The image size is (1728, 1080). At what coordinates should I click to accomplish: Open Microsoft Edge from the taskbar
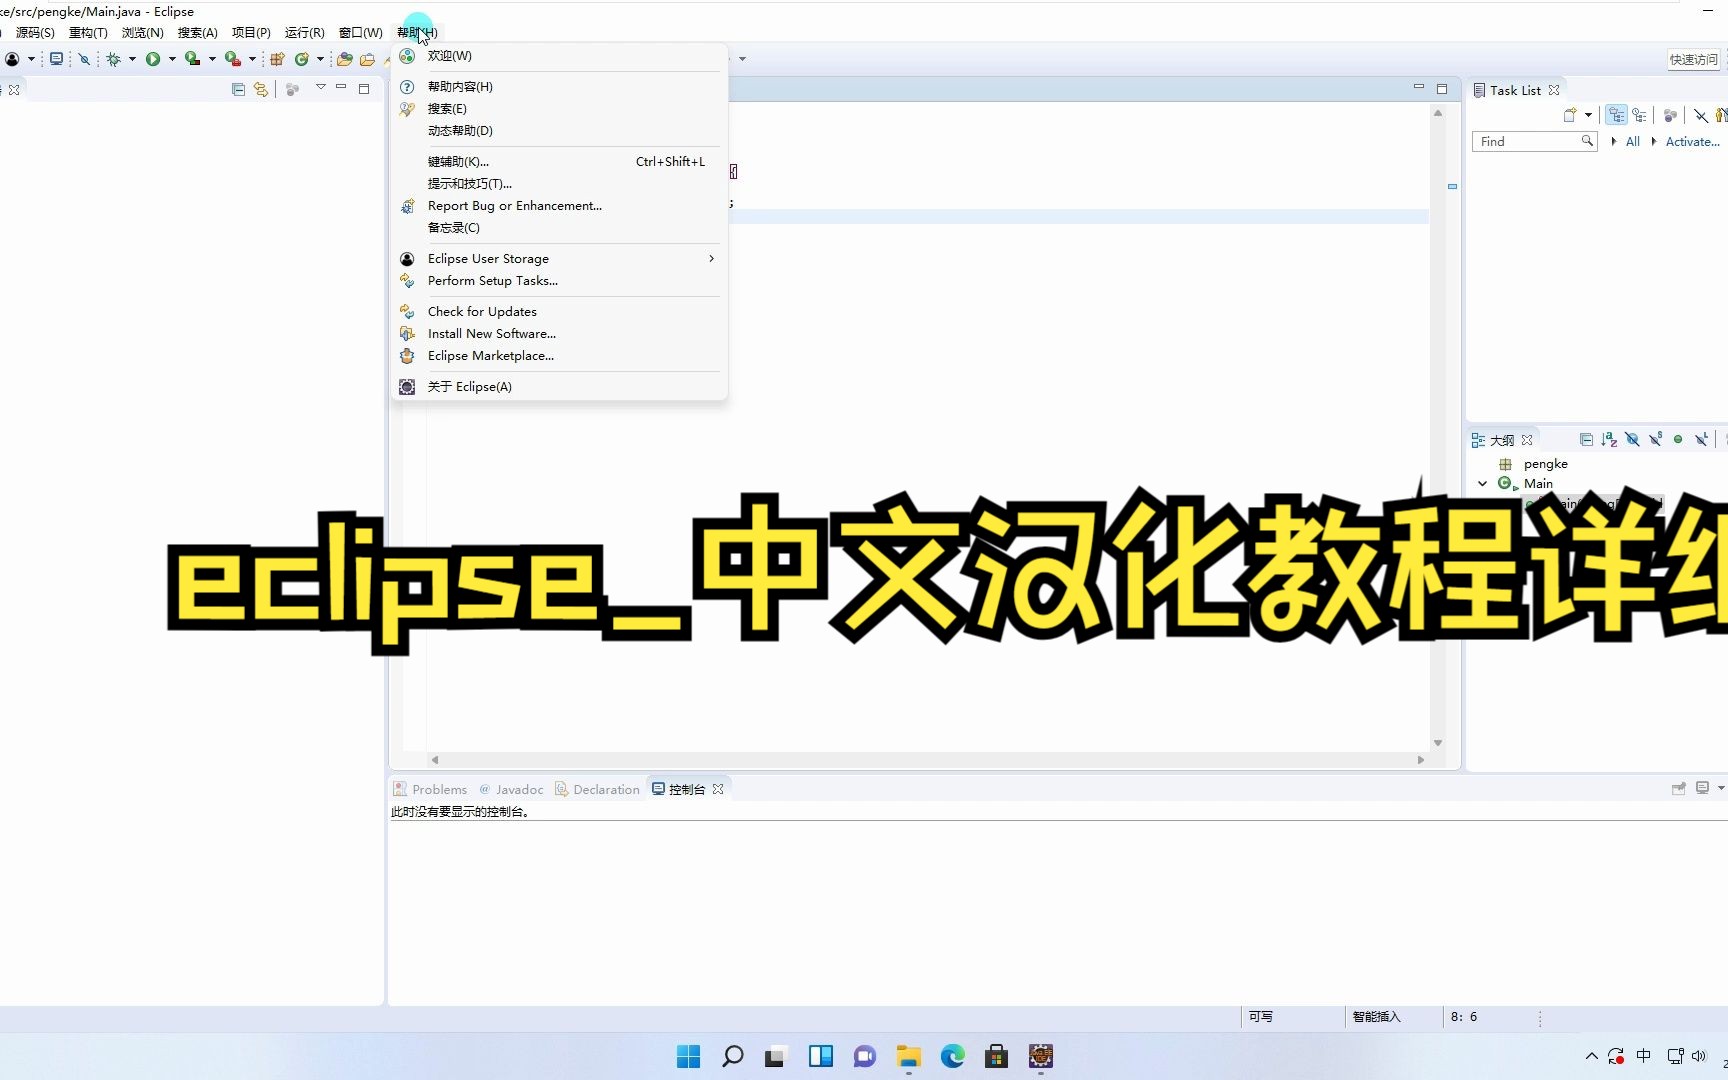[x=953, y=1057]
